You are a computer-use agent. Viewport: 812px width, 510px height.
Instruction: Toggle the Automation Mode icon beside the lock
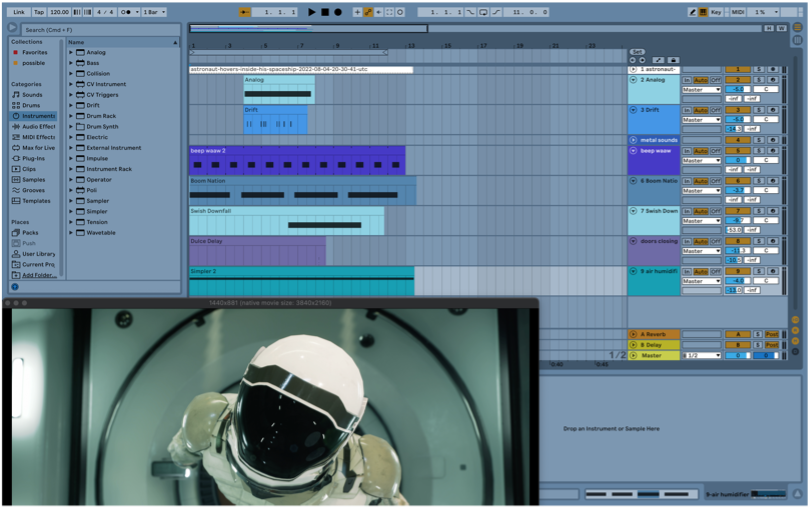pos(658,60)
